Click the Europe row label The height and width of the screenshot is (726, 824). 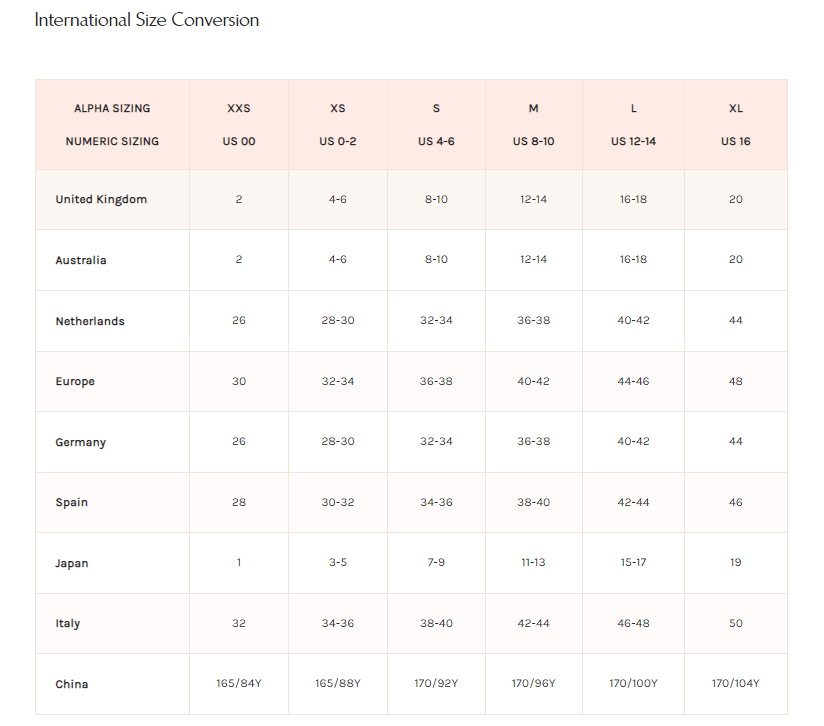[75, 381]
